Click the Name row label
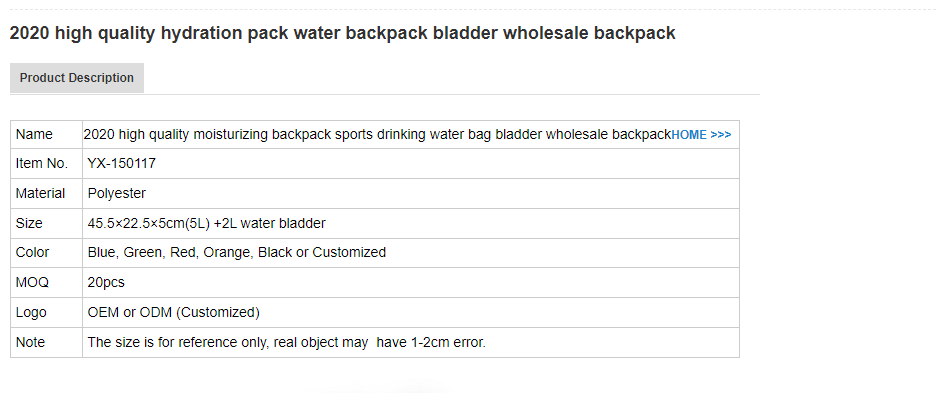945x393 pixels. point(34,134)
